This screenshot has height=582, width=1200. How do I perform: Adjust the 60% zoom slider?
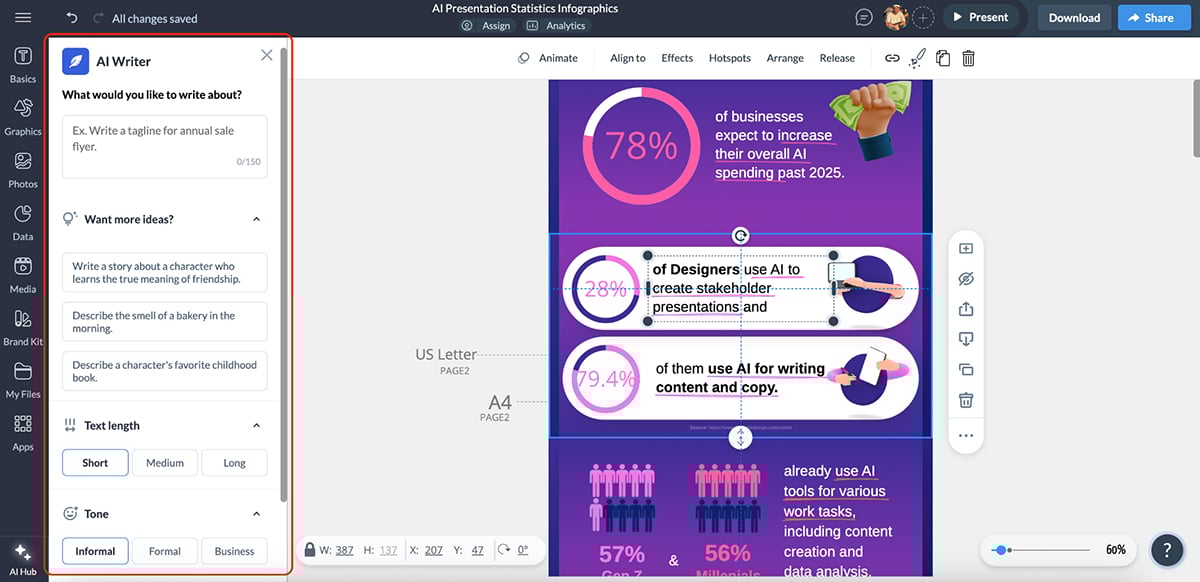1003,549
